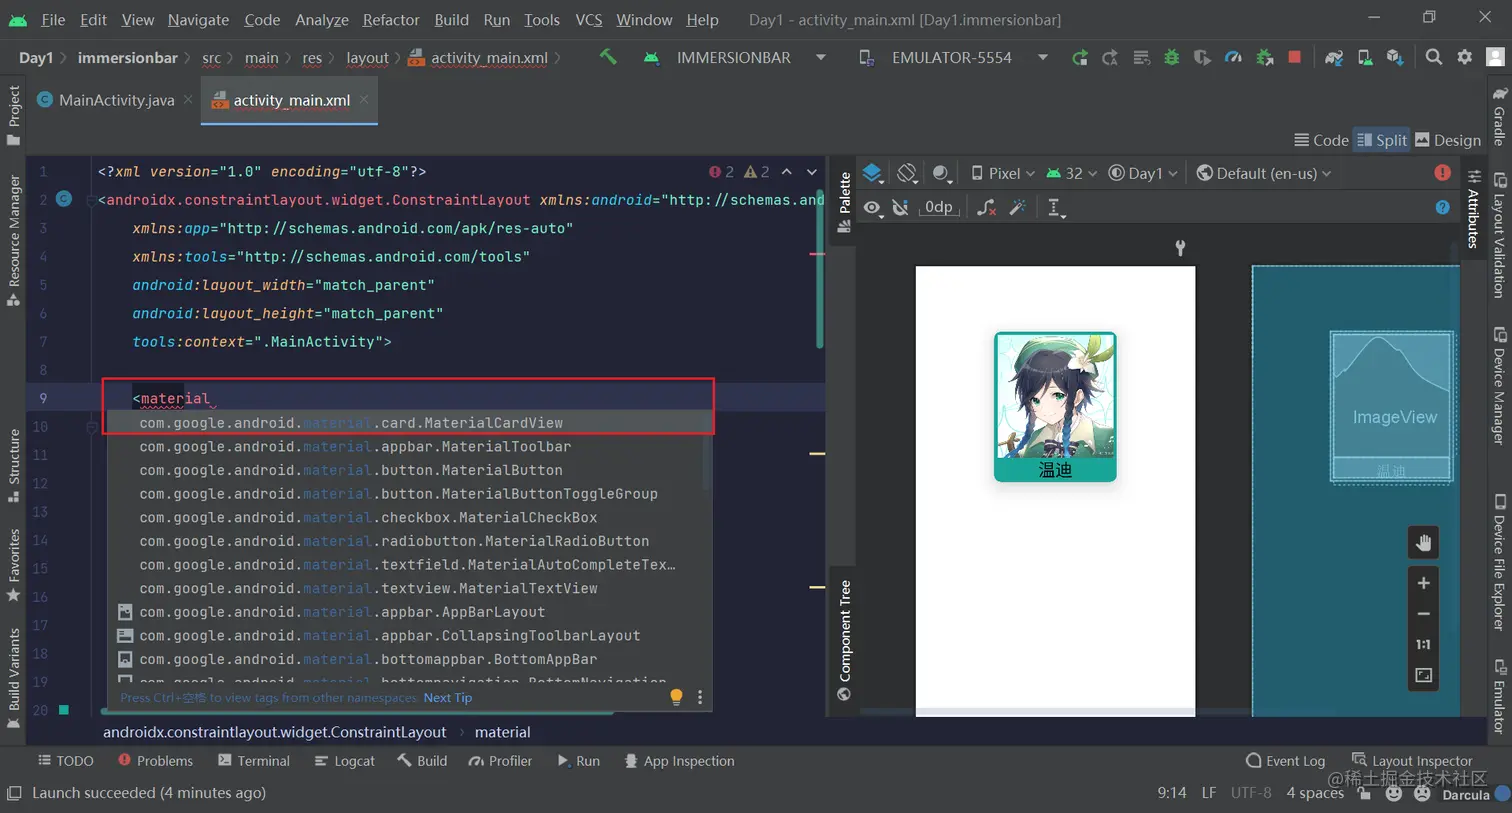Set design zoom to 1:1
Screen dimensions: 1512x813
click(1423, 645)
